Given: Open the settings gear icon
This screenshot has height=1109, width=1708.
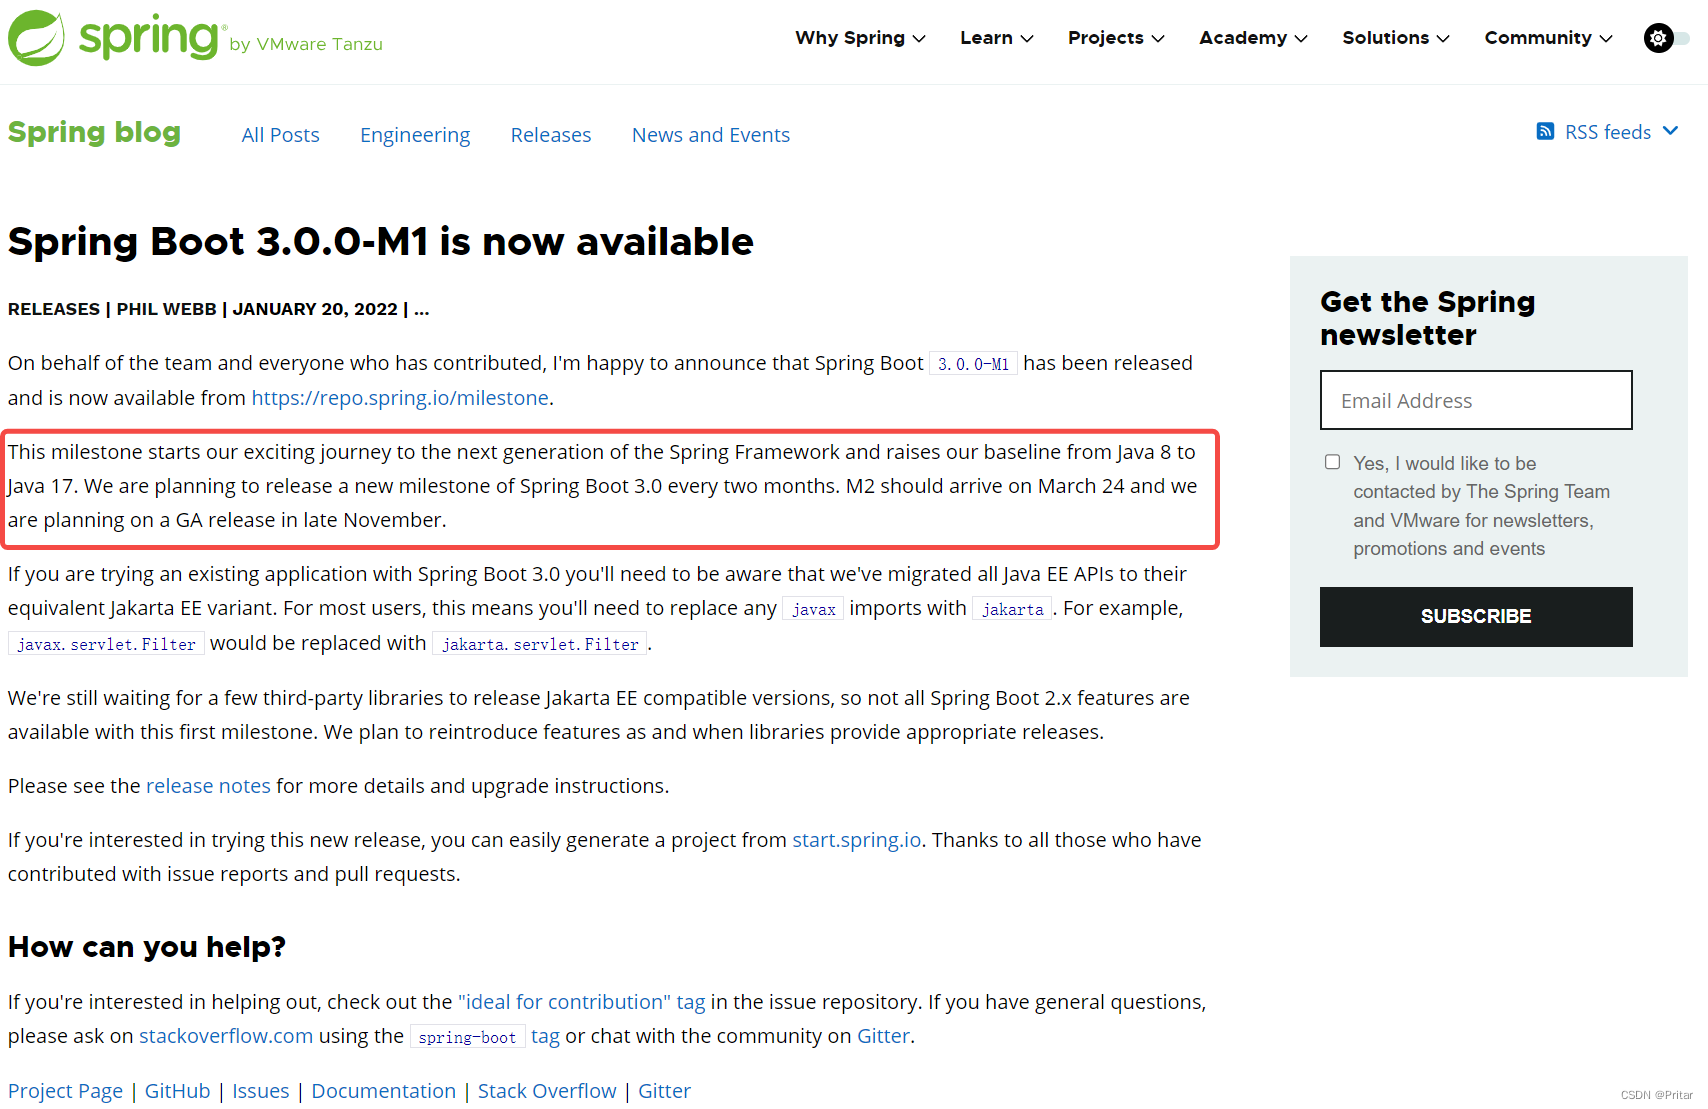Looking at the screenshot, I should click(1658, 37).
